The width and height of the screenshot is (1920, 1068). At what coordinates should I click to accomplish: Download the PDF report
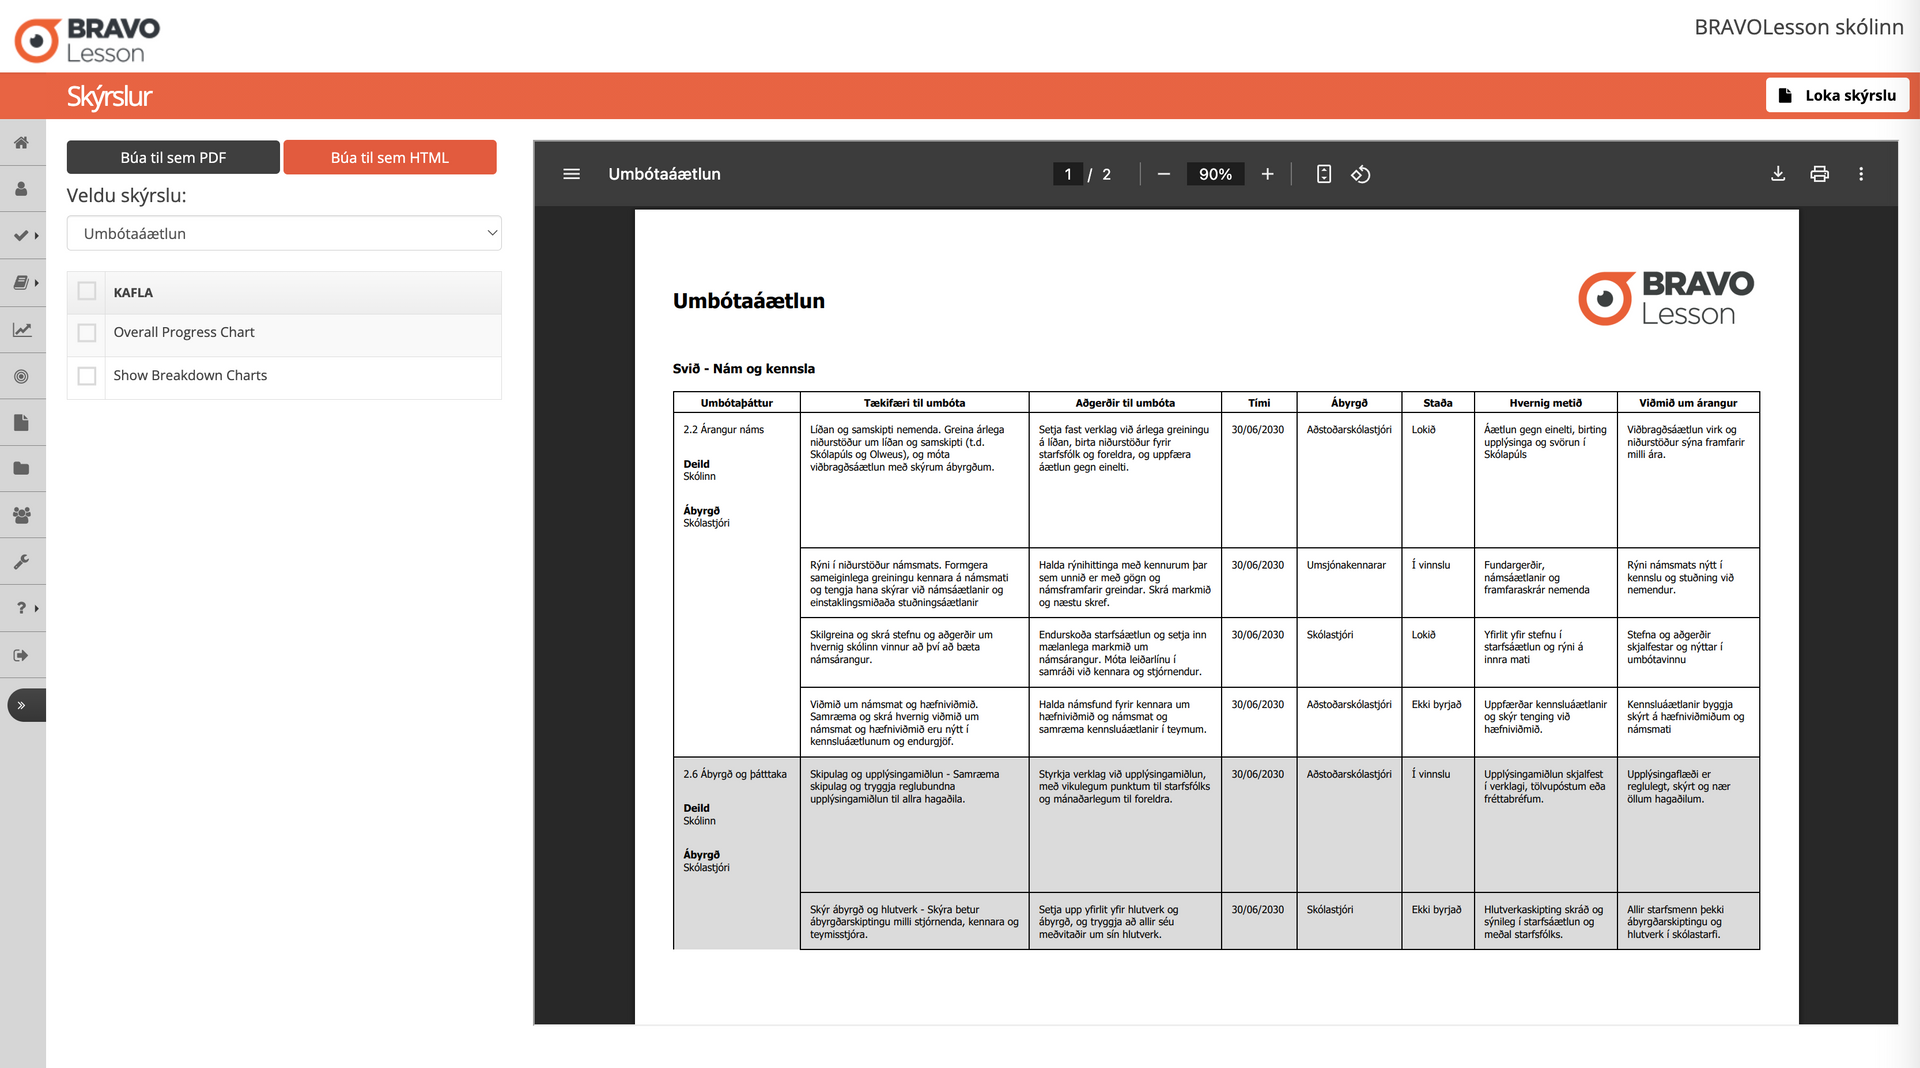click(1778, 174)
